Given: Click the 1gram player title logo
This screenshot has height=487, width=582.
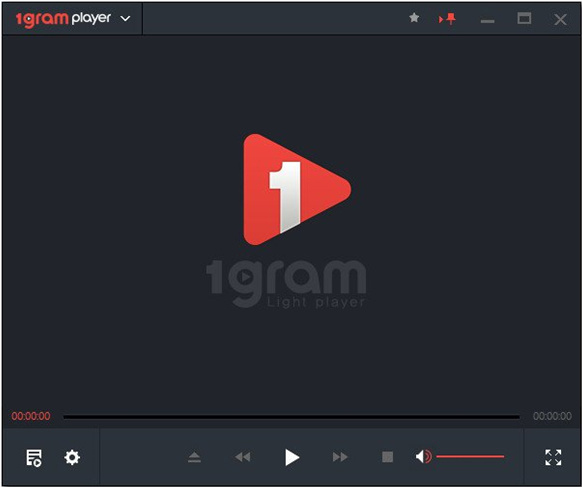Looking at the screenshot, I should point(63,19).
